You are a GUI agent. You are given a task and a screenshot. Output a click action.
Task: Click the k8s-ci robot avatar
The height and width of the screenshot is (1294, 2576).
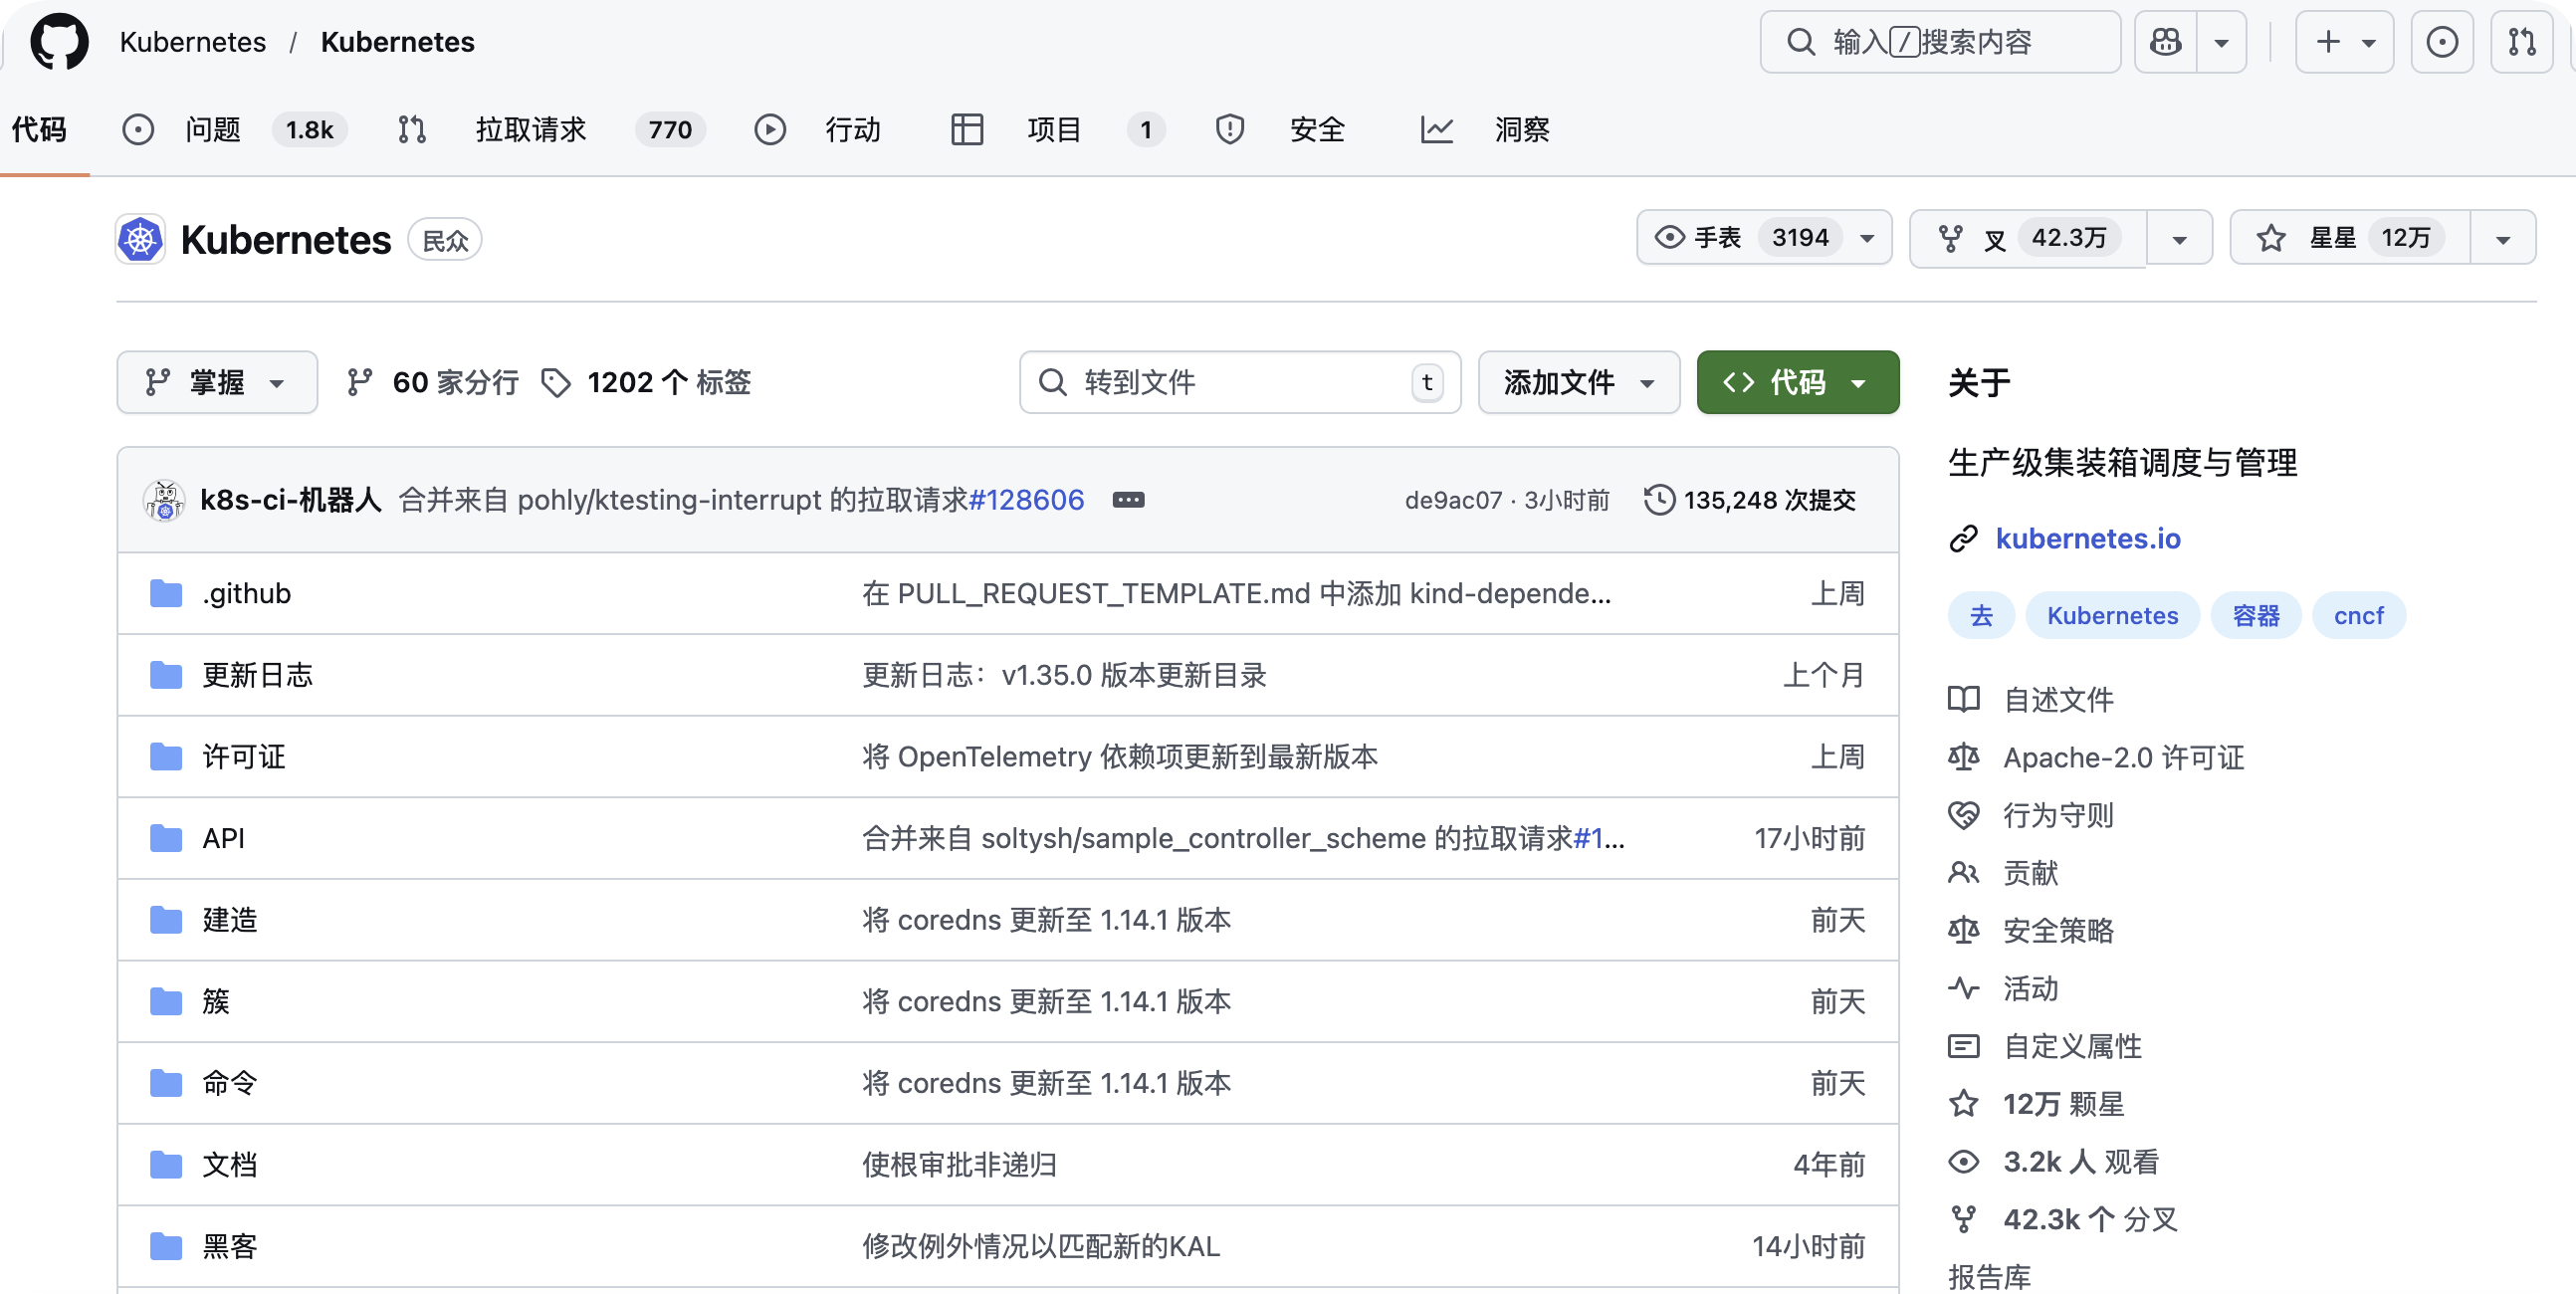point(164,500)
